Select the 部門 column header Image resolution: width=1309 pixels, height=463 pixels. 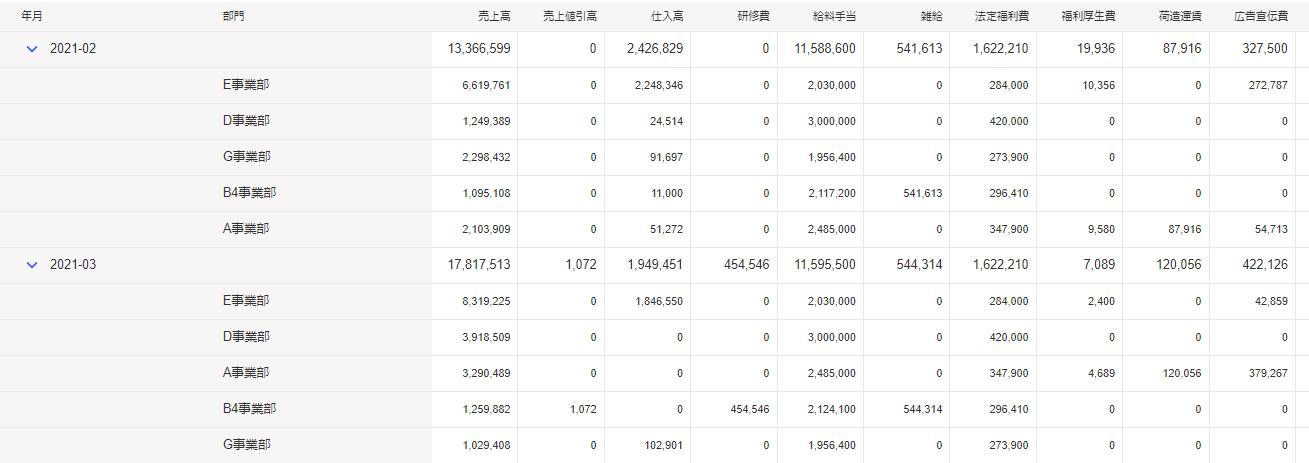coord(233,17)
